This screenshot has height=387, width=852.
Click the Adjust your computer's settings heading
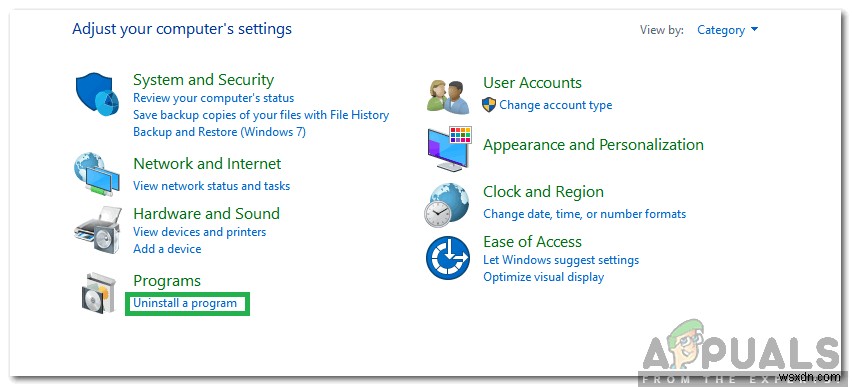click(x=182, y=29)
